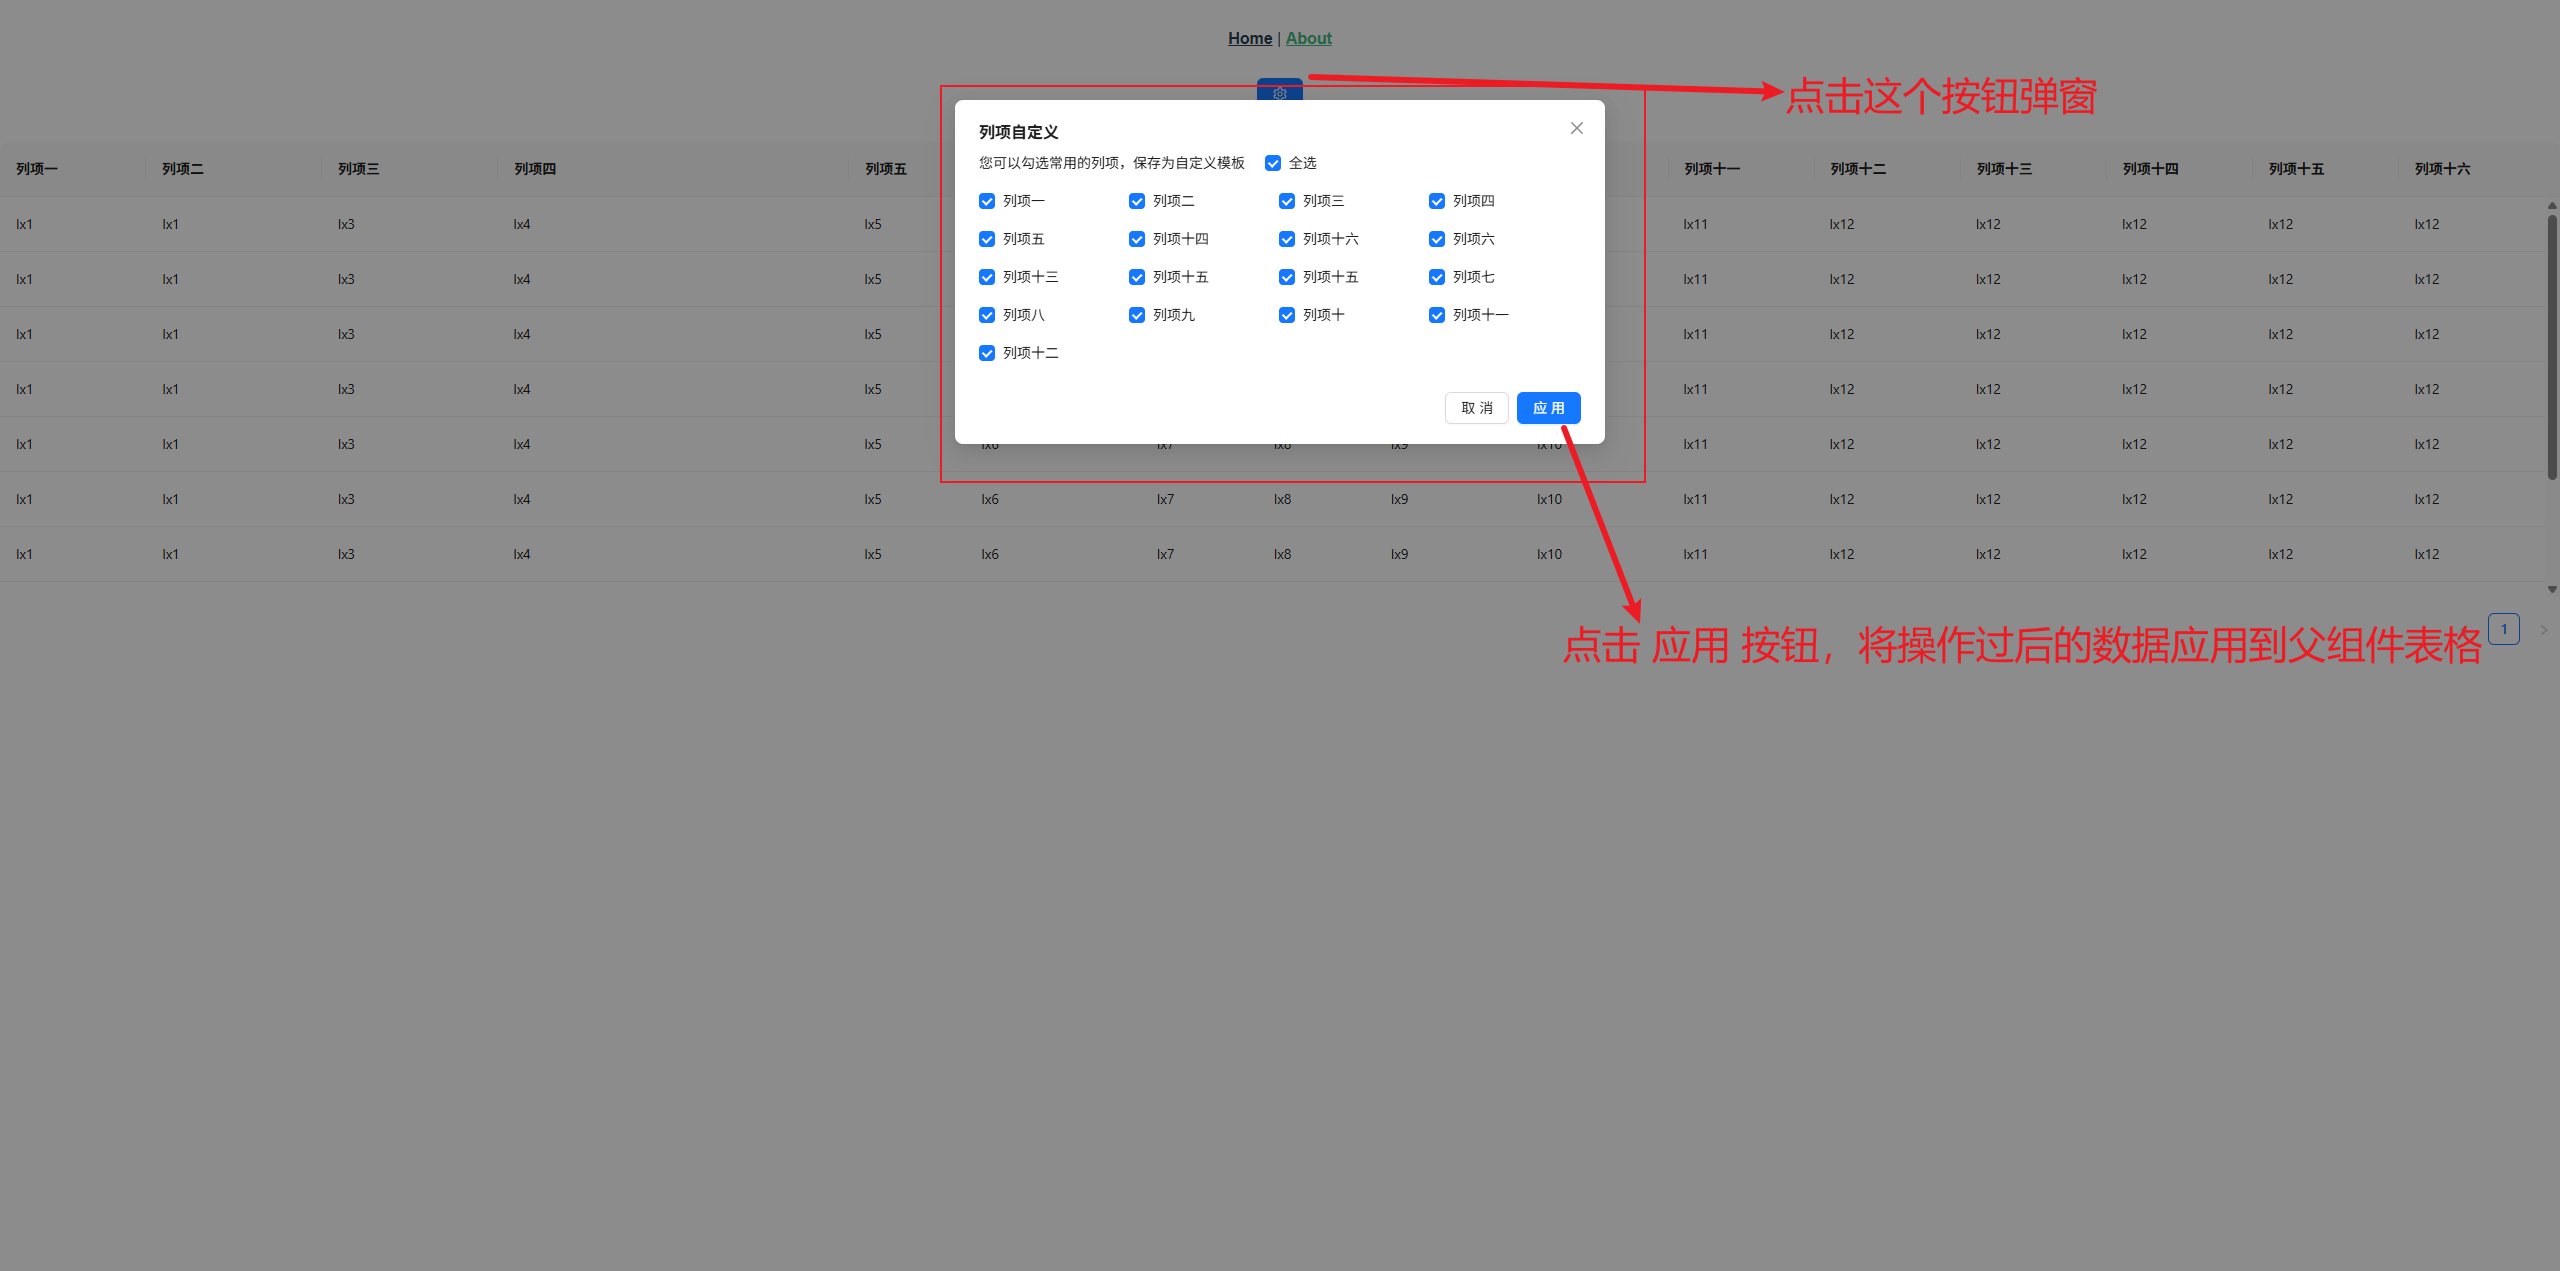Toggle the 列项九 checkbox
Image resolution: width=2560 pixels, height=1271 pixels.
(x=1137, y=315)
